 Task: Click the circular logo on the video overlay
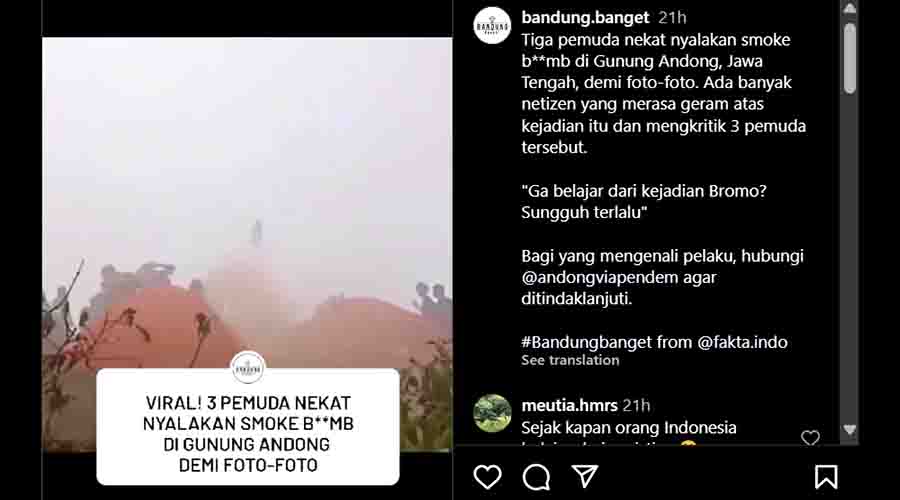pyautogui.click(x=248, y=368)
